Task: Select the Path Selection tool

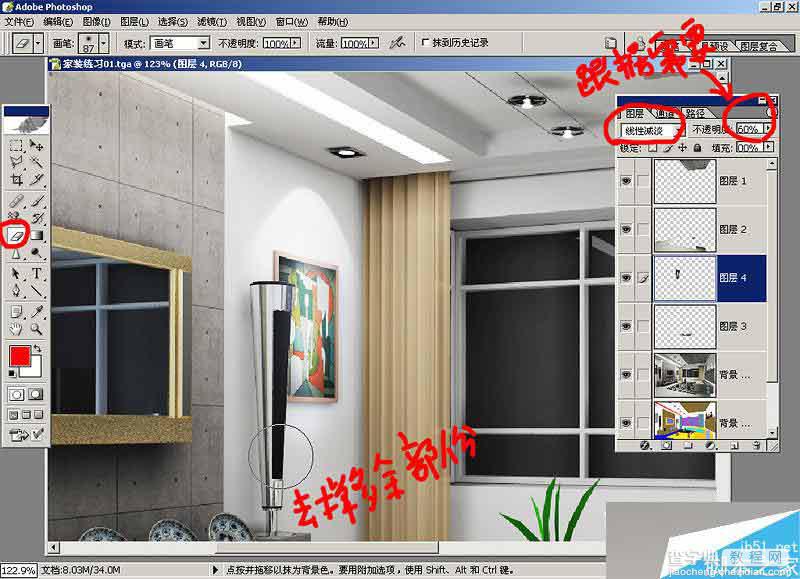Action: [16, 273]
